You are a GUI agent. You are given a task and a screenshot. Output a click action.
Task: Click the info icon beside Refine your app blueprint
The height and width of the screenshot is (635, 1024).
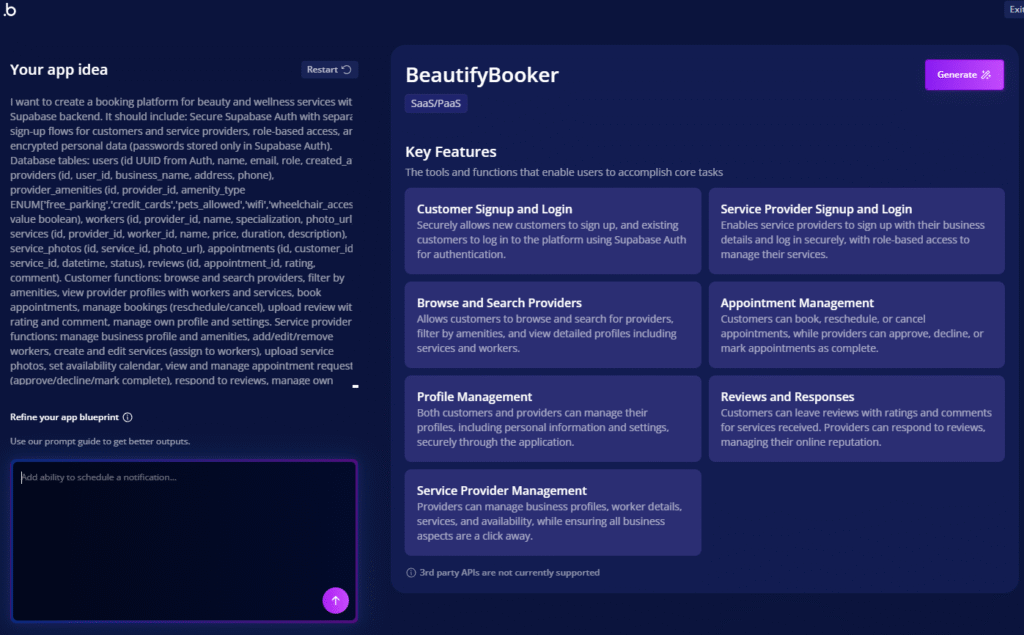point(127,418)
